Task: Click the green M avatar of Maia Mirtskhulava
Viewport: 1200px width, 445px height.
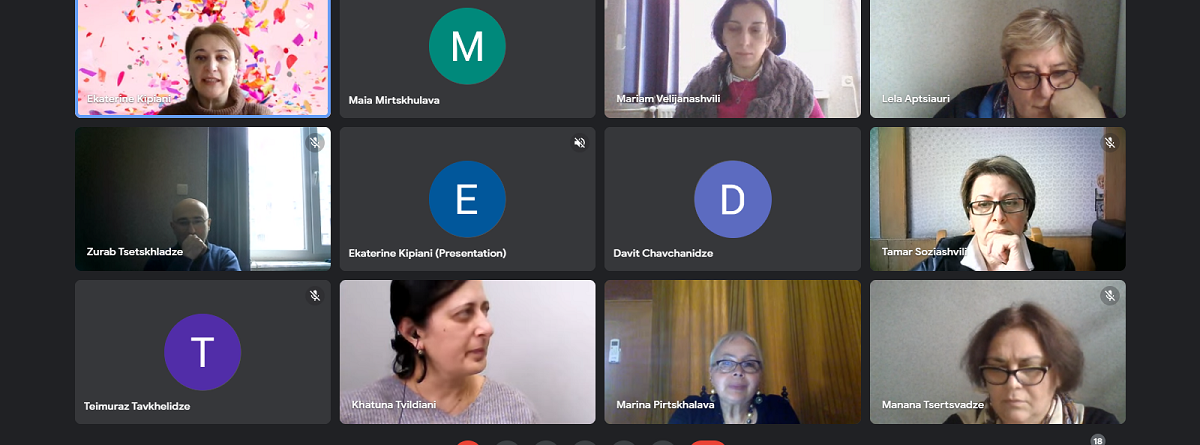Action: (x=467, y=46)
